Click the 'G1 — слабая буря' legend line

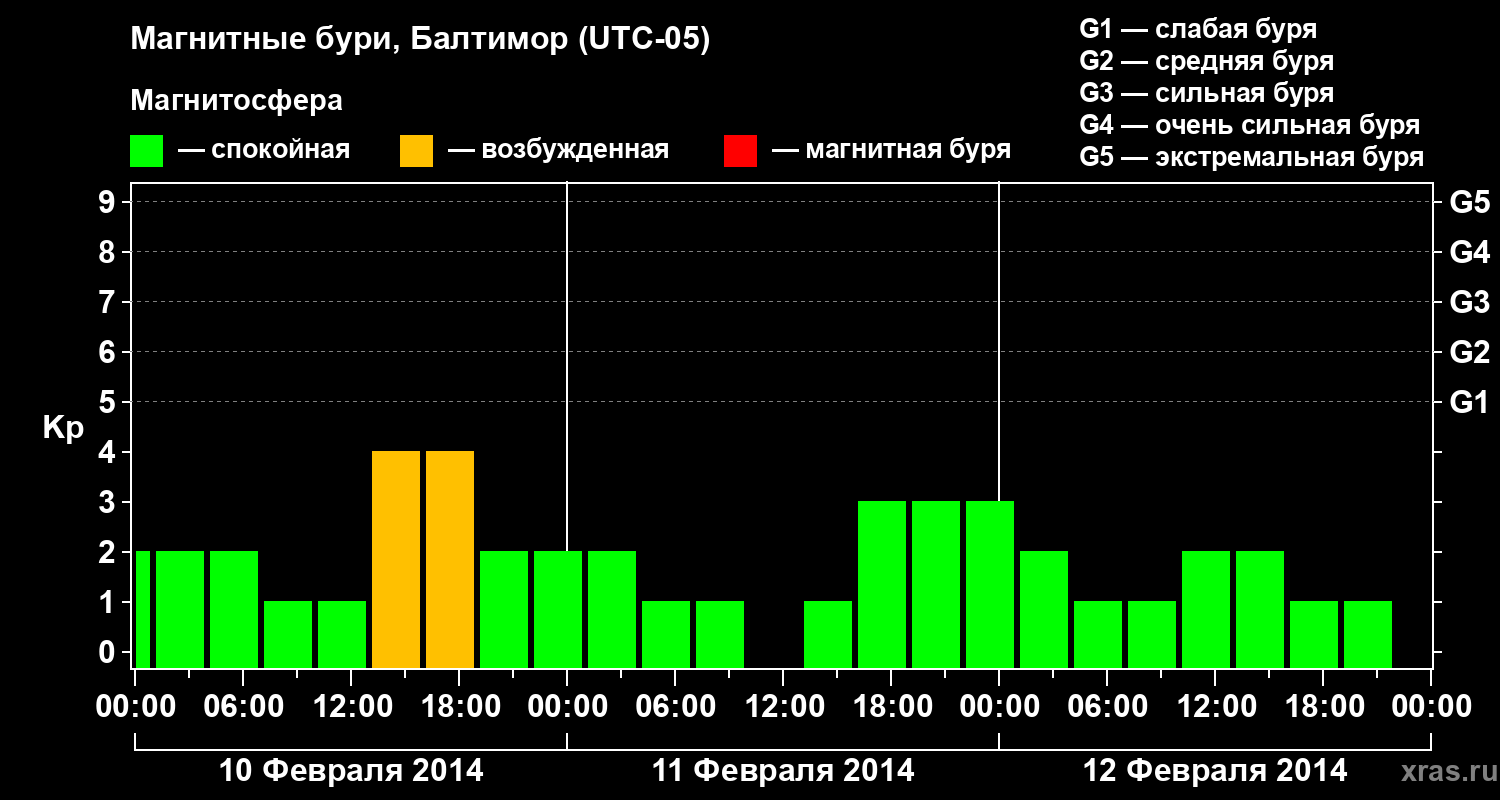[1198, 29]
